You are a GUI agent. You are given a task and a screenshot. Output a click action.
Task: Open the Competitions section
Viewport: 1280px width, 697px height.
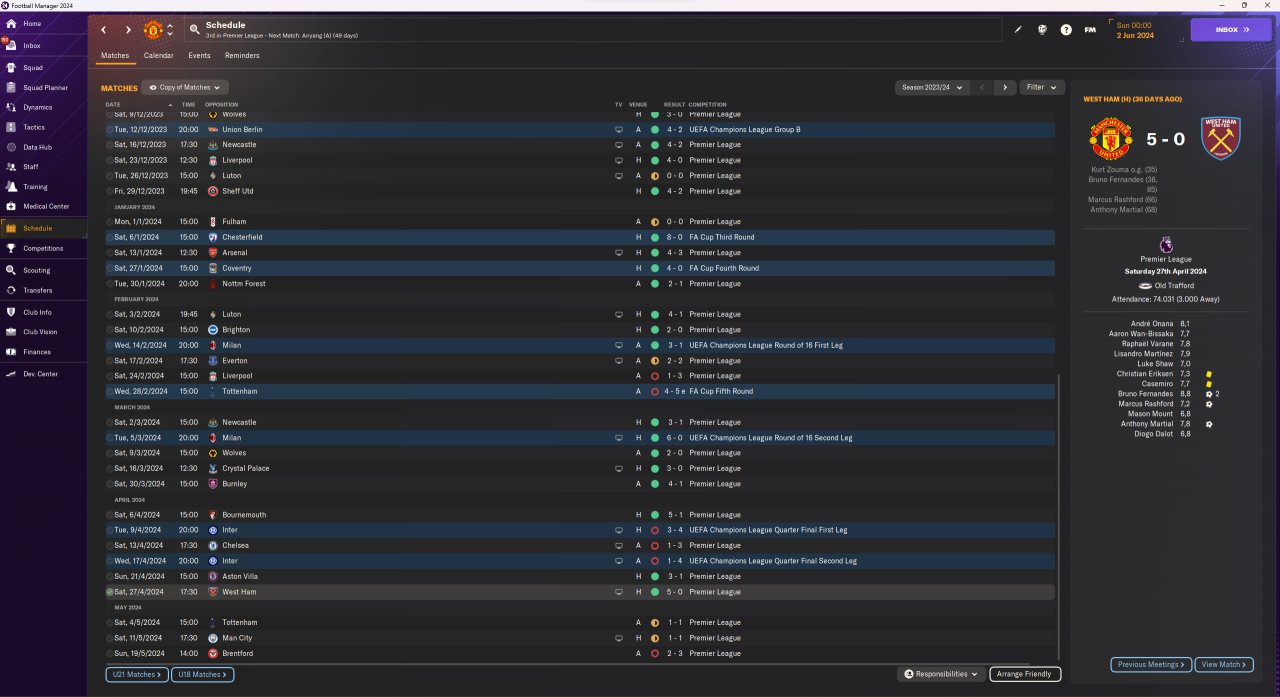coord(43,248)
